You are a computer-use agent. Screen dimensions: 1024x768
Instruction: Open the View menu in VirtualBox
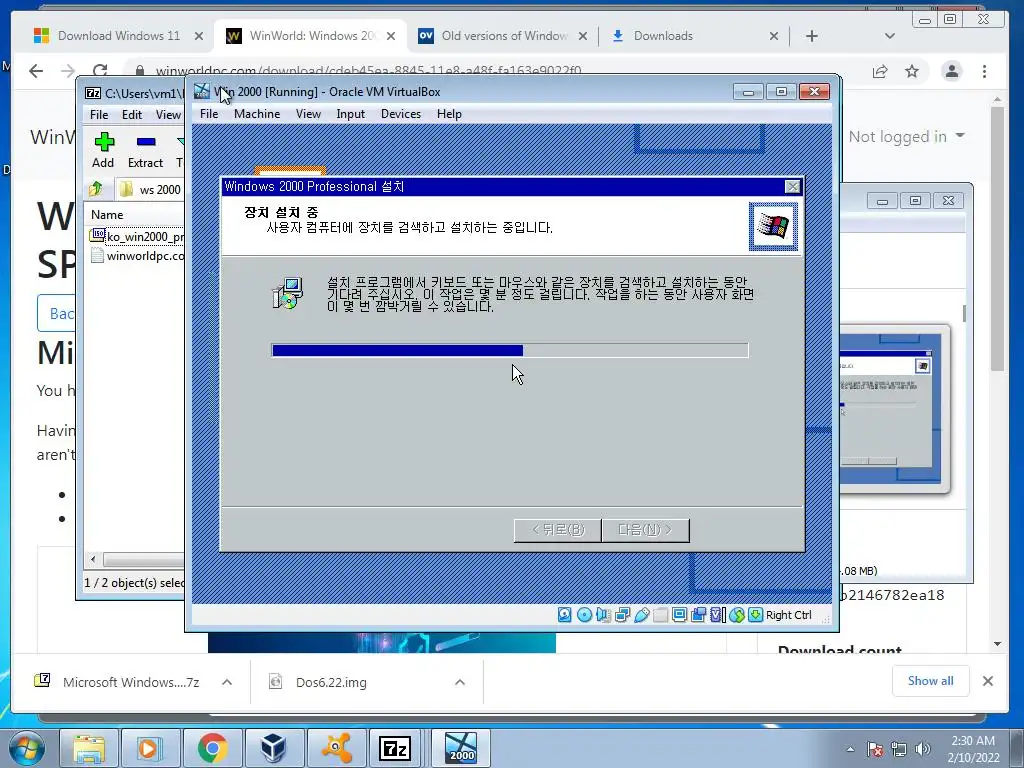pyautogui.click(x=308, y=114)
